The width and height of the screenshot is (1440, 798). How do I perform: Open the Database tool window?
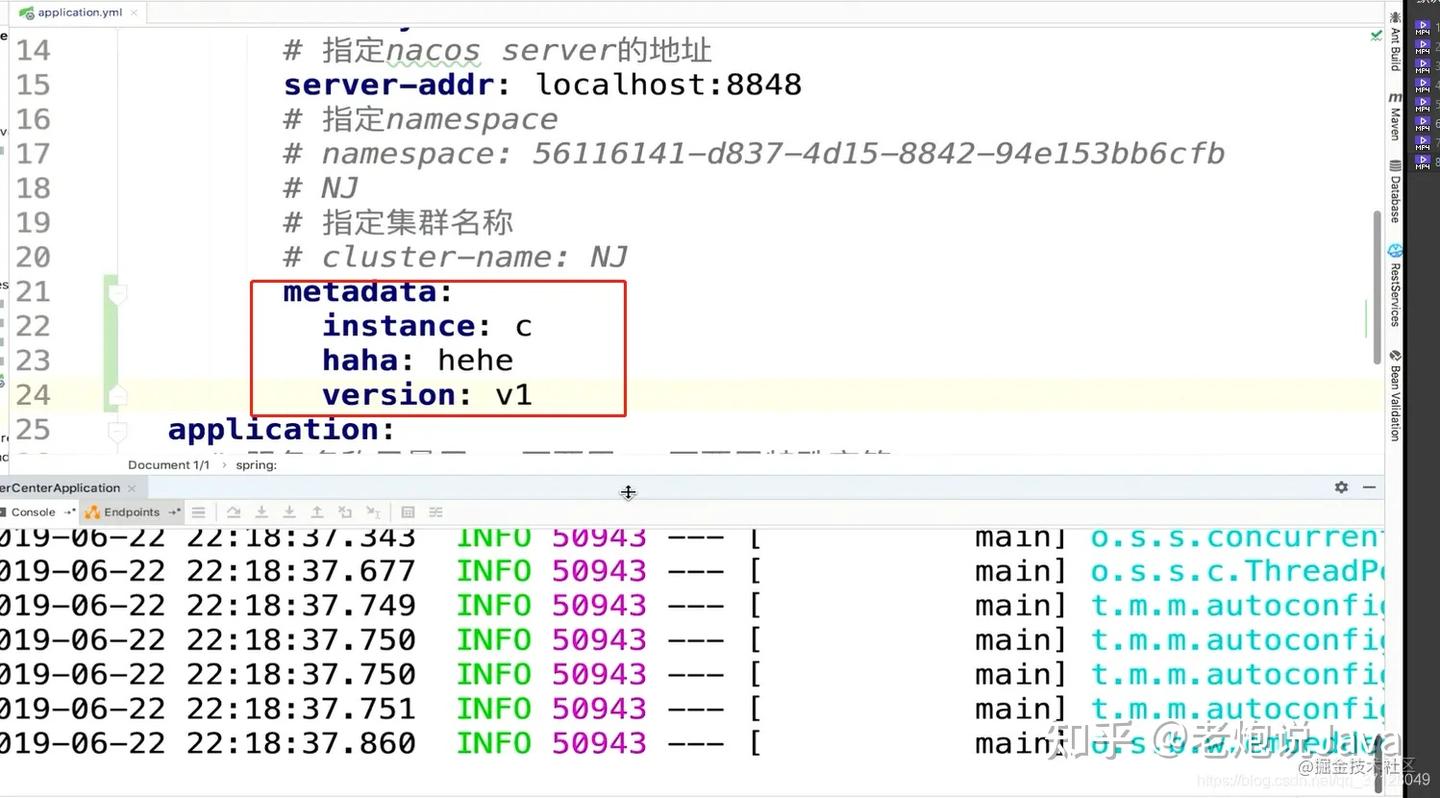click(x=1395, y=190)
